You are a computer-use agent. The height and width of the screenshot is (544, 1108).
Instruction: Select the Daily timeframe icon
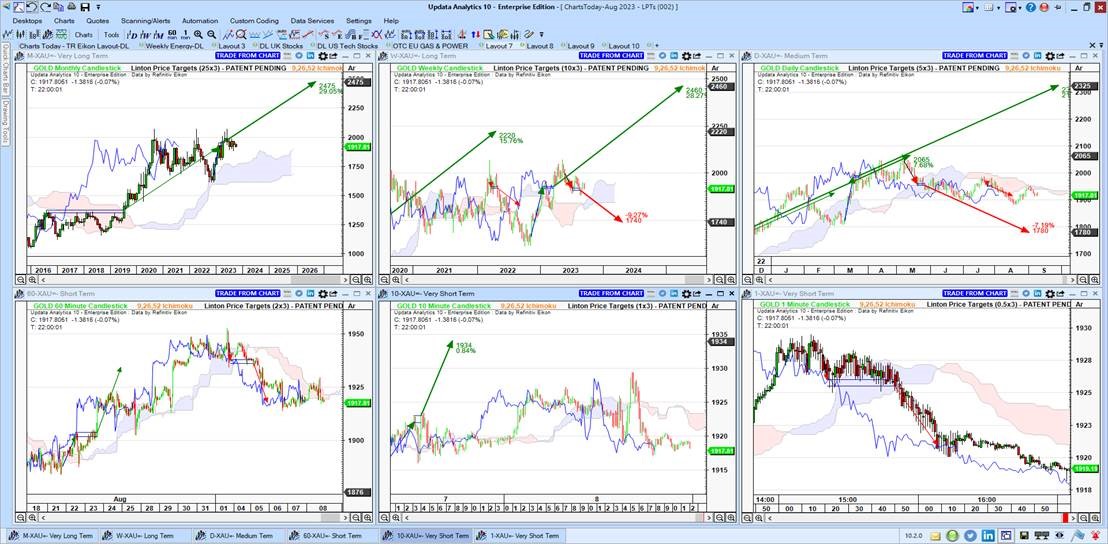(x=133, y=35)
